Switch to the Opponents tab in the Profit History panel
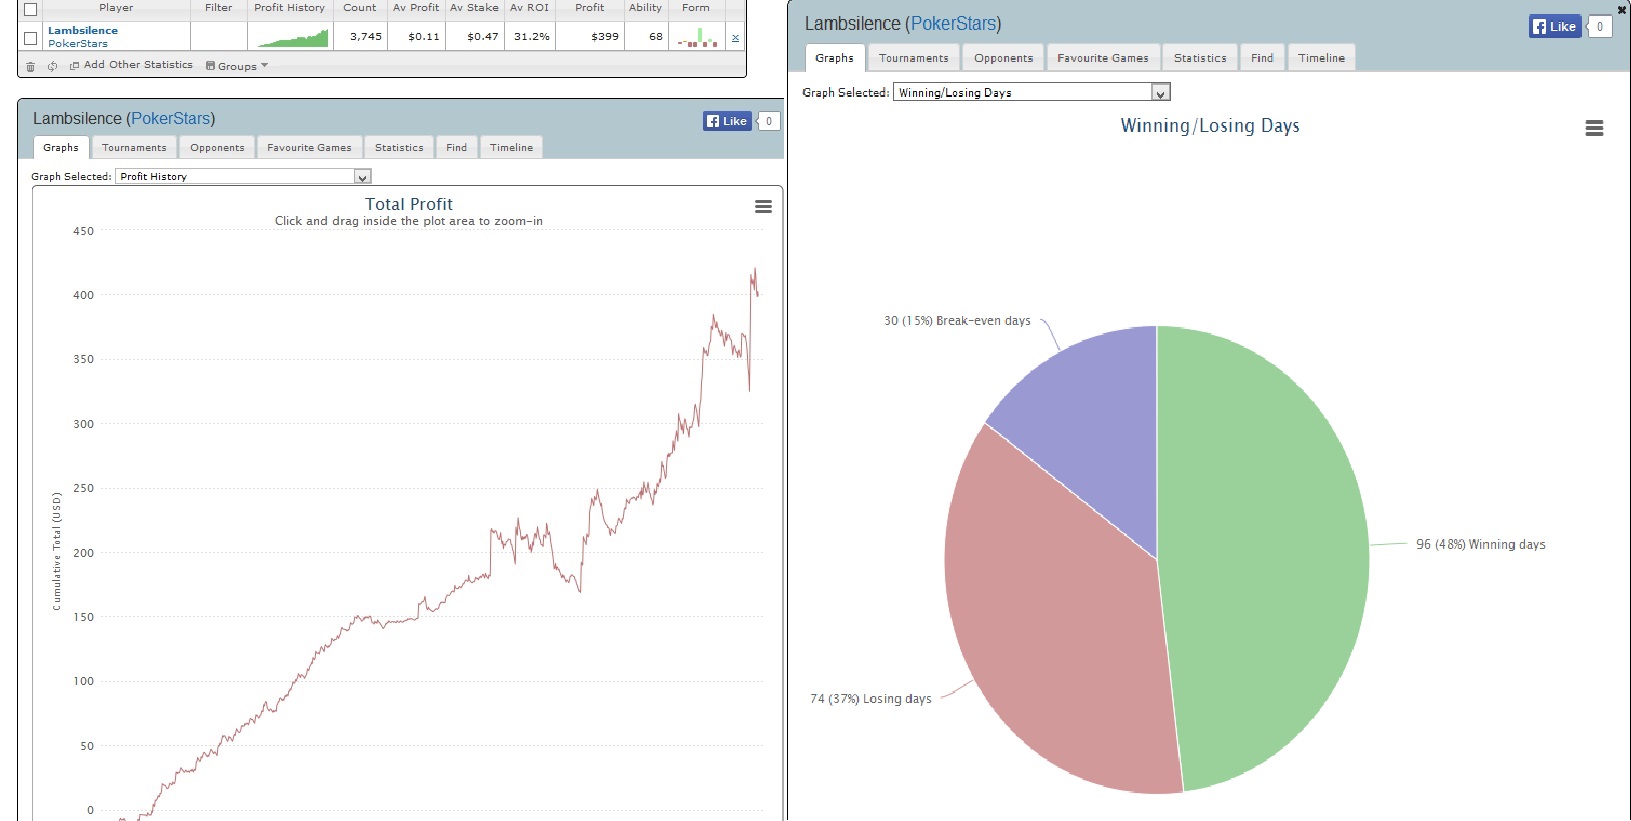1631x821 pixels. (217, 147)
